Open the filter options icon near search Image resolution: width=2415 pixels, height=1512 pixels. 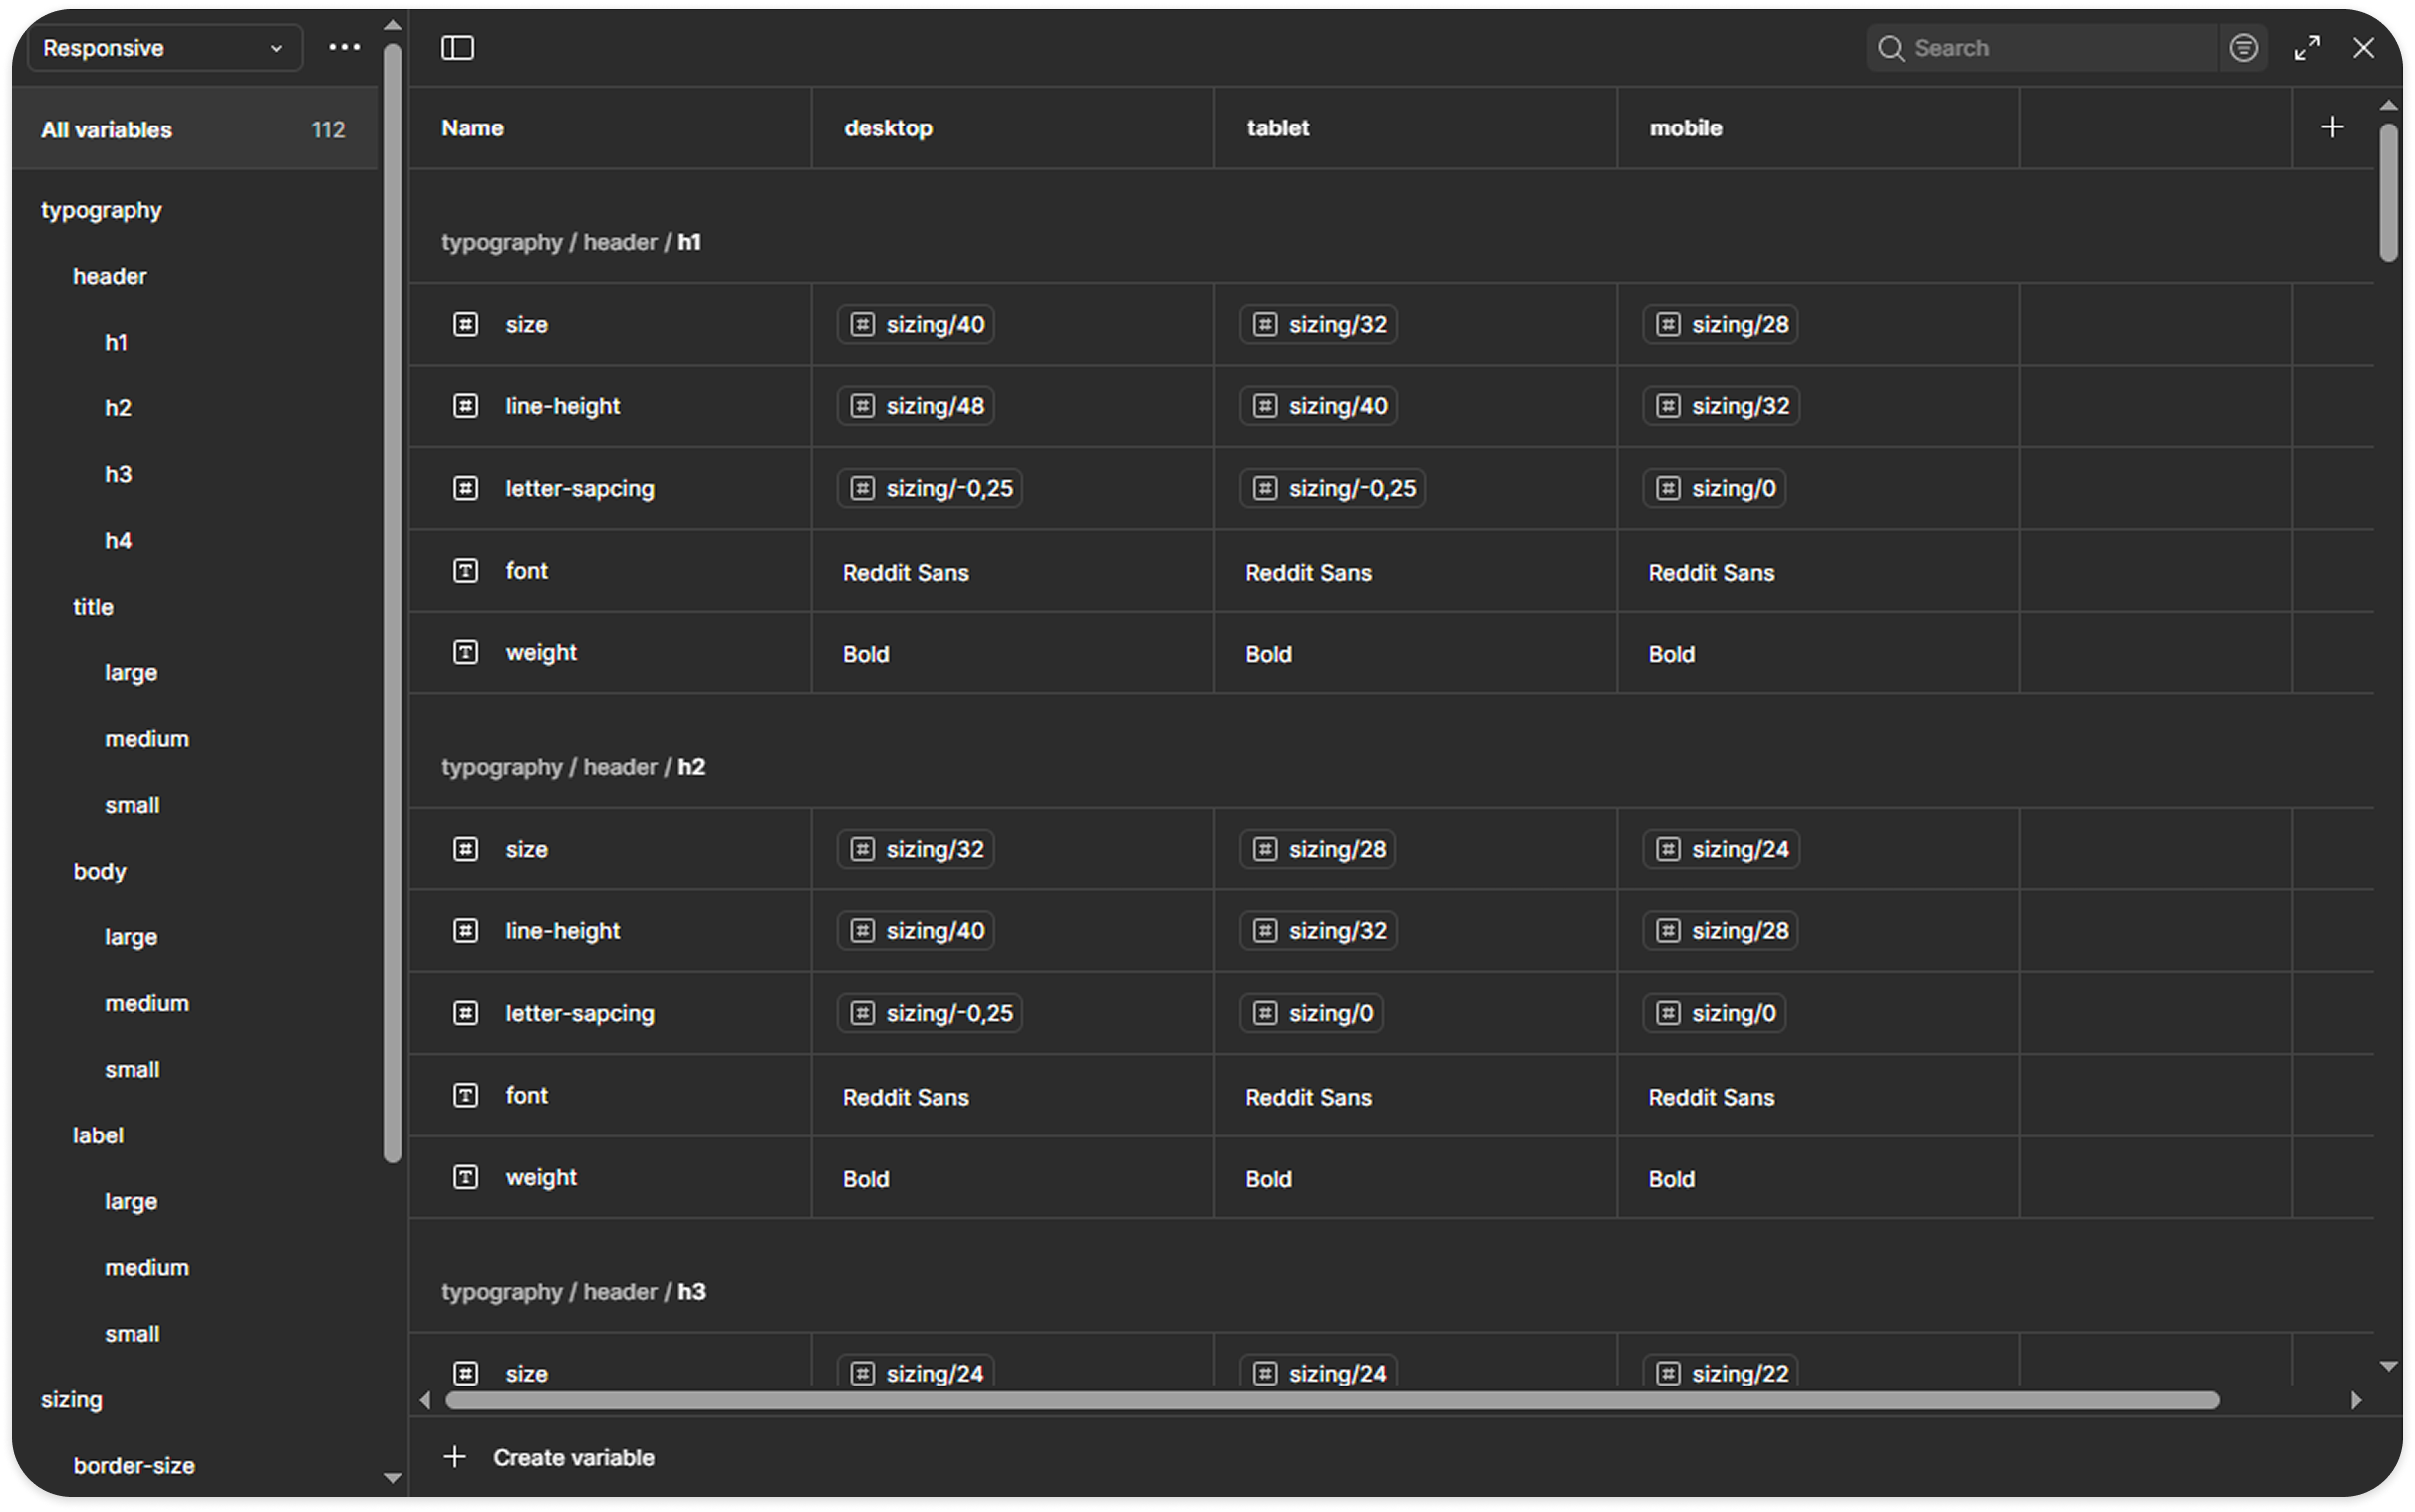(2243, 47)
